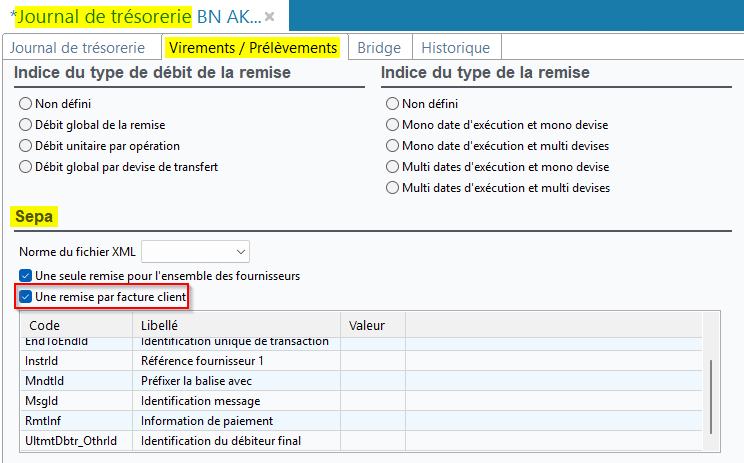Screen dimensions: 744x463
Task: Close the Journal de trésorerie document tab
Action: [x=269, y=17]
